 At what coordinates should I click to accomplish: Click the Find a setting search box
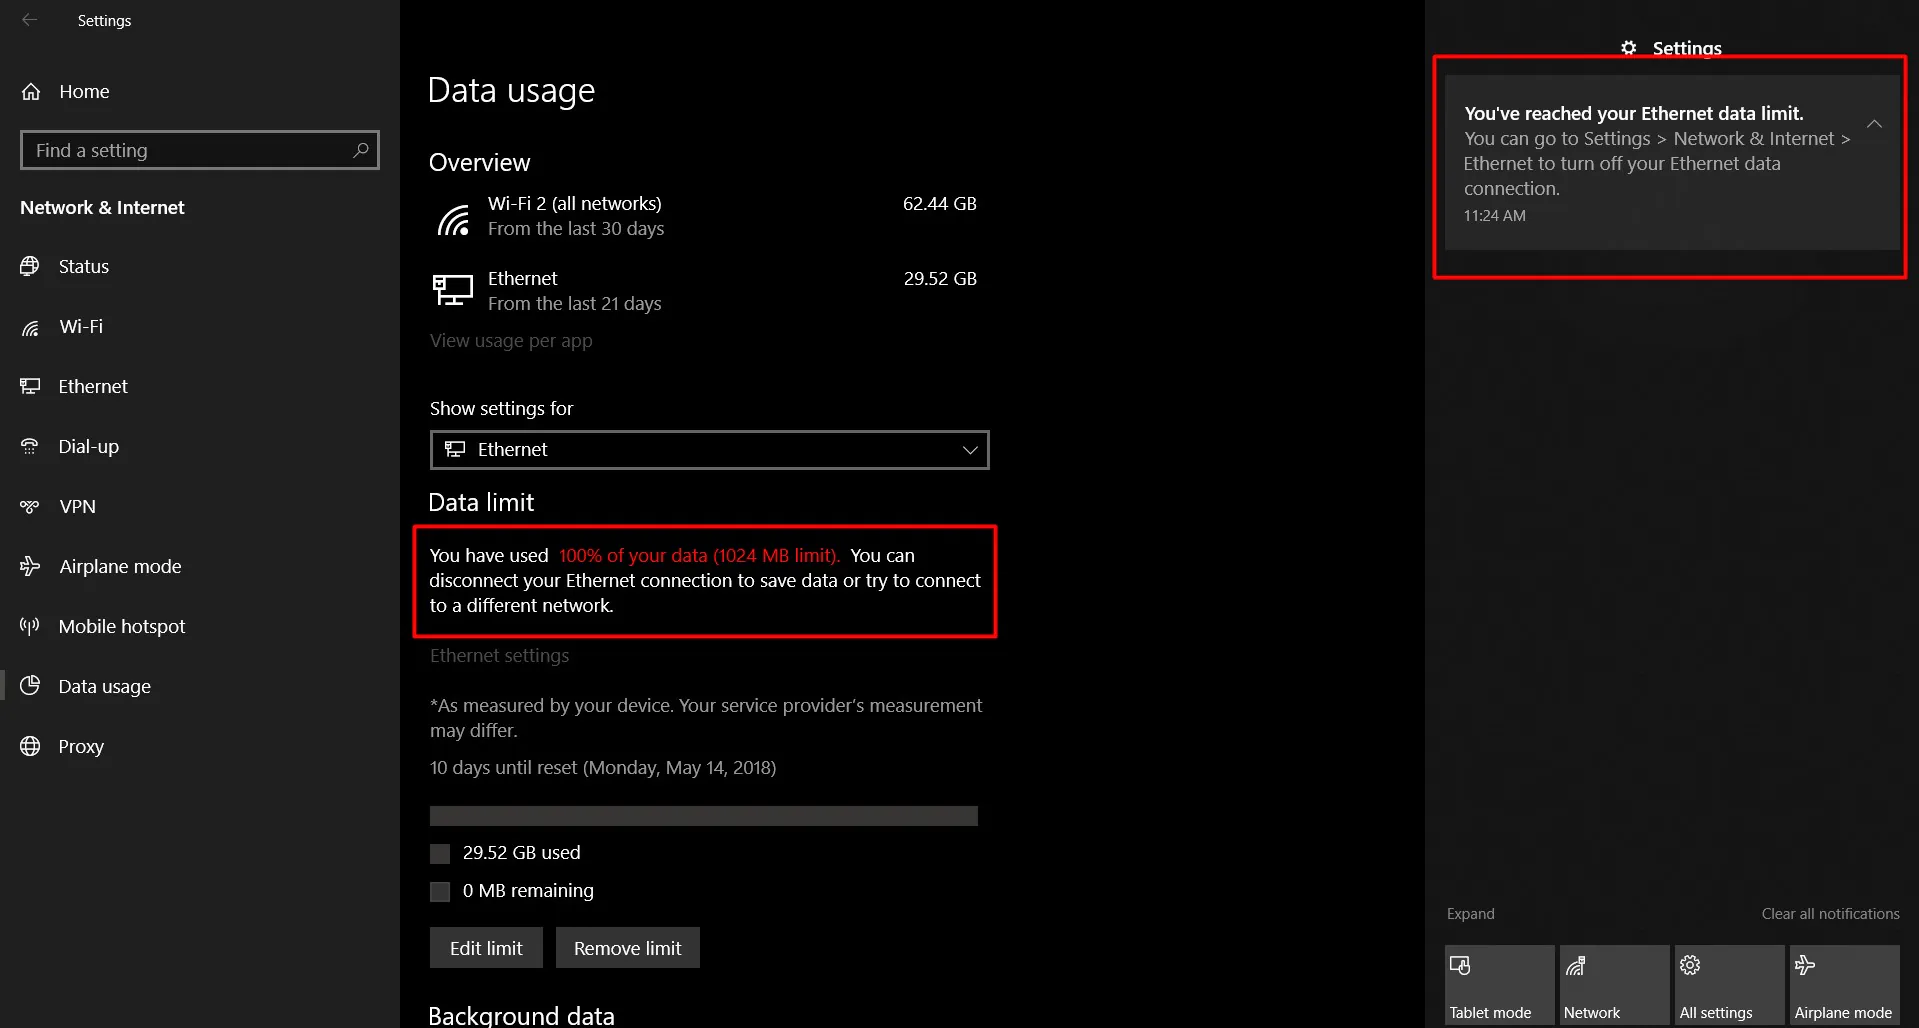(200, 150)
